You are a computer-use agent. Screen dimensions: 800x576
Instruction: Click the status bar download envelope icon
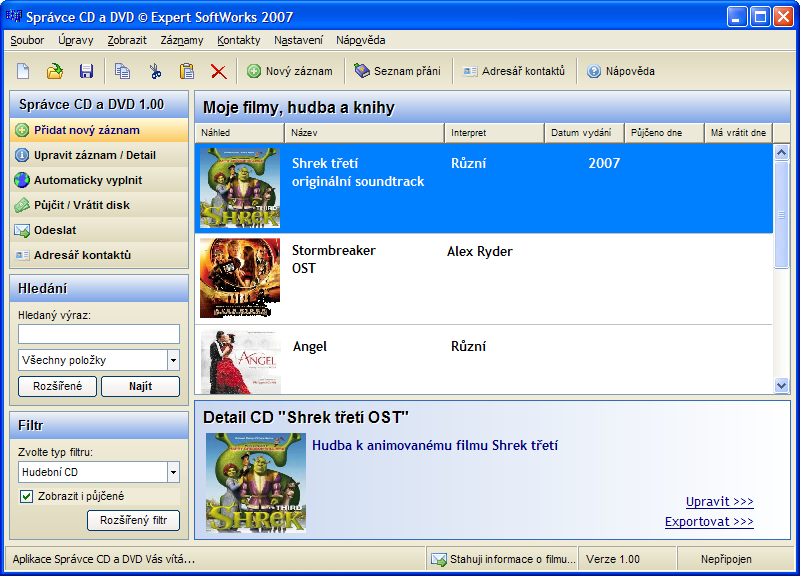(438, 559)
